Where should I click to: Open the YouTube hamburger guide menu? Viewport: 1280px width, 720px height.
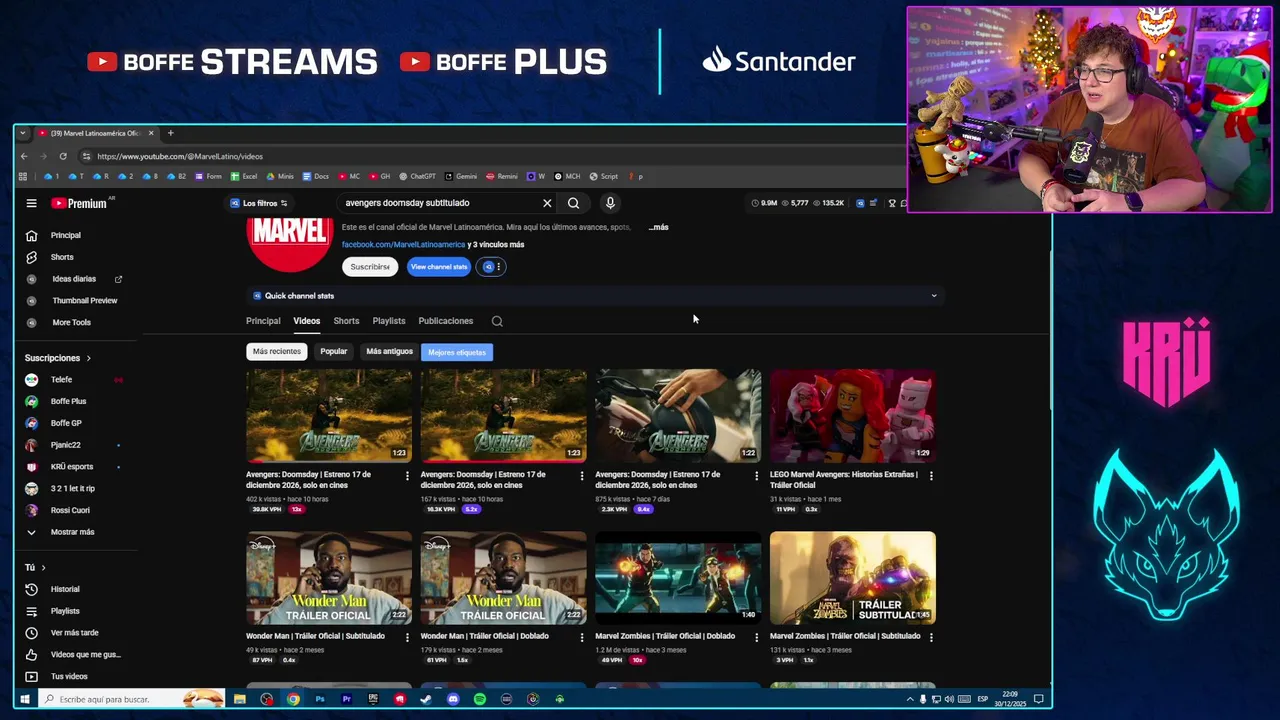[x=31, y=203]
